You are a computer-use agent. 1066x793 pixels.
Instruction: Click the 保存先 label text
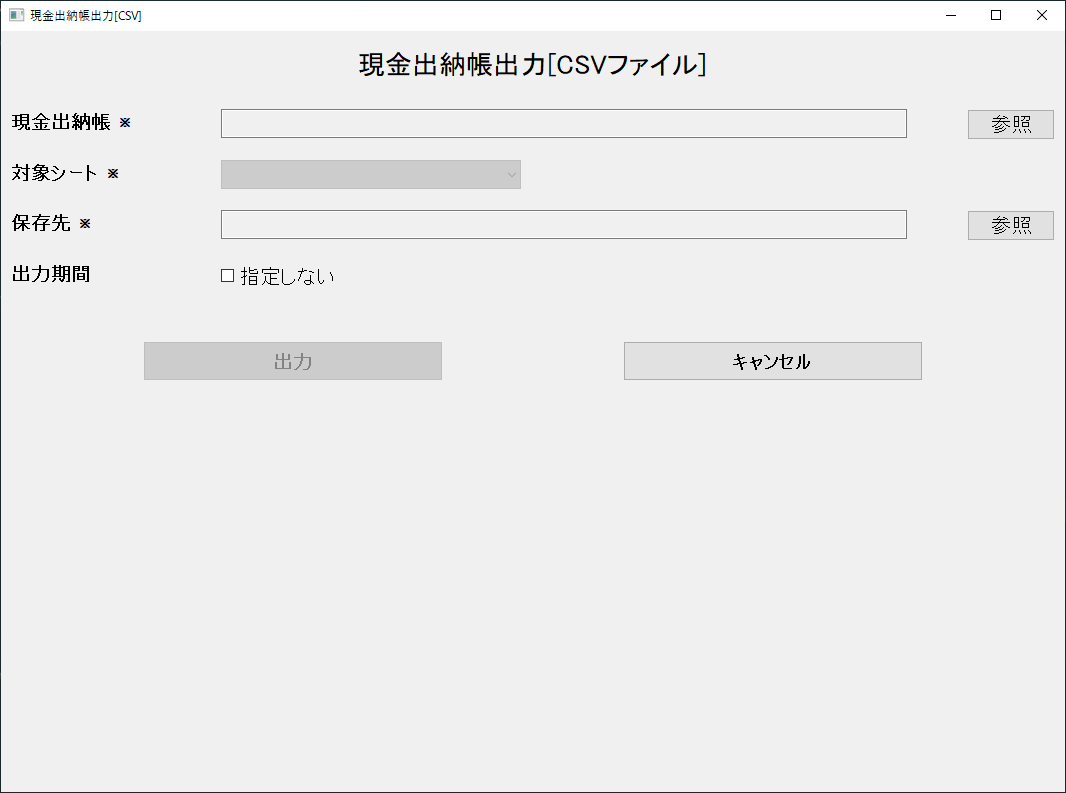(x=44, y=224)
